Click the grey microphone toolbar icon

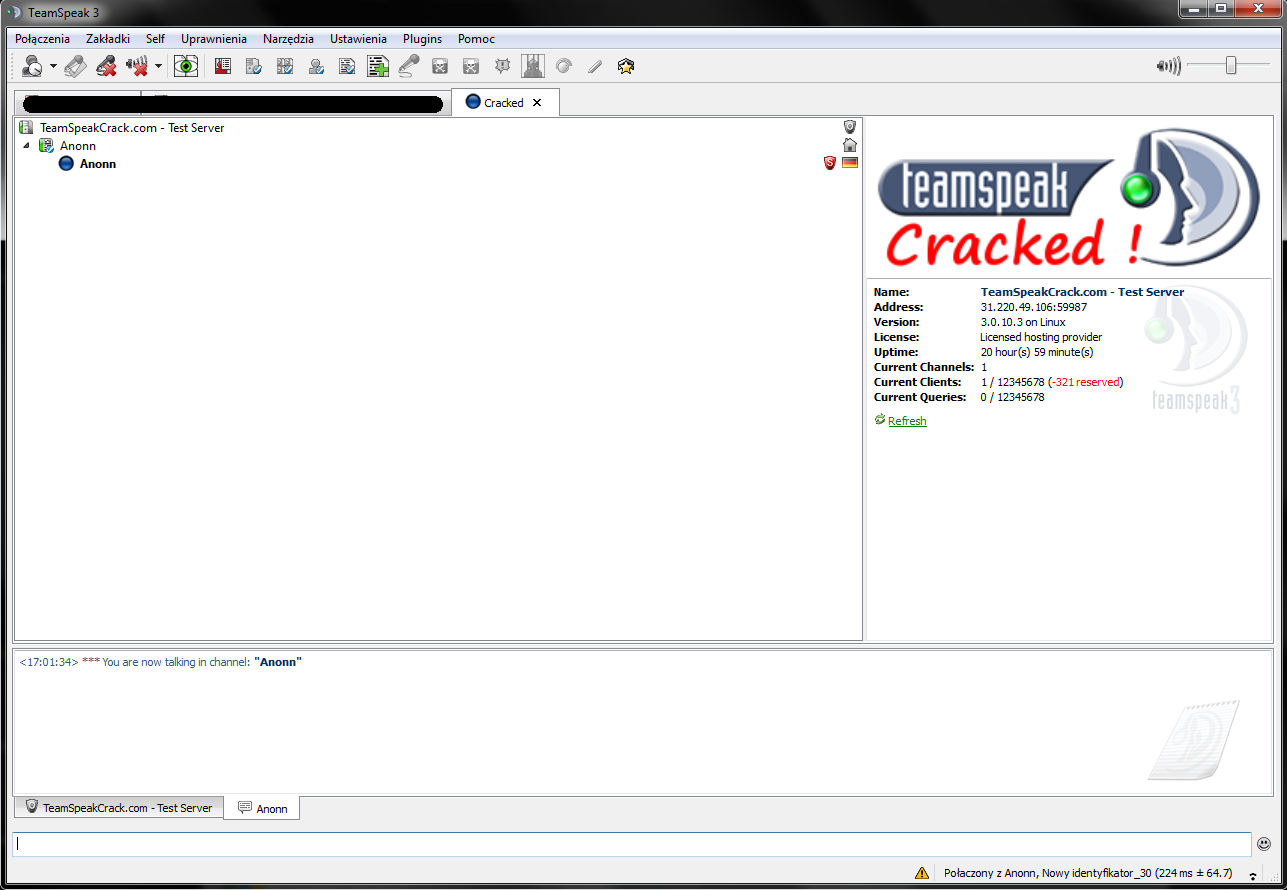[x=408, y=66]
